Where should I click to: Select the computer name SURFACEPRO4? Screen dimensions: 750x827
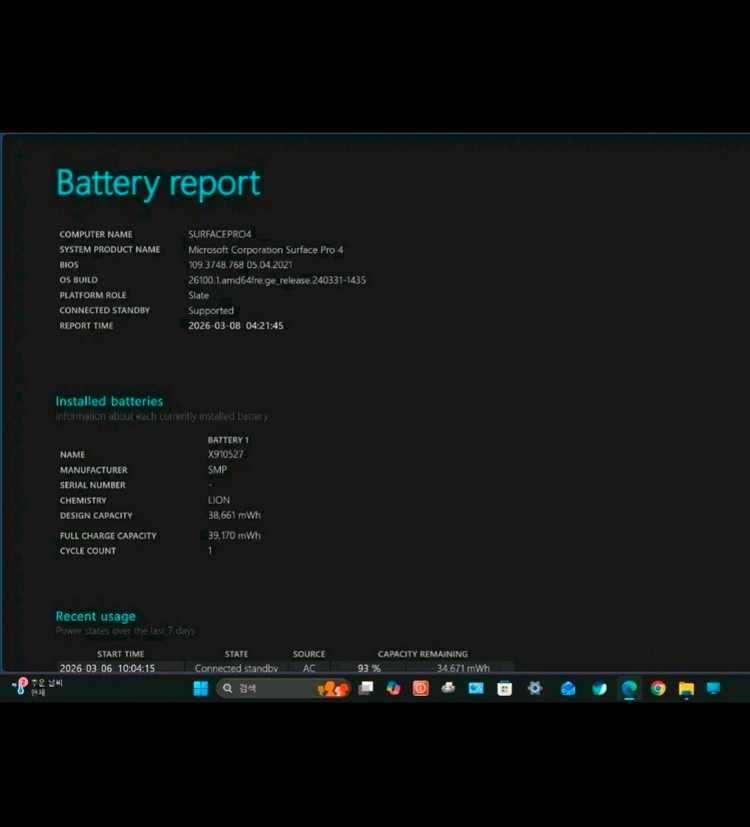[220, 234]
